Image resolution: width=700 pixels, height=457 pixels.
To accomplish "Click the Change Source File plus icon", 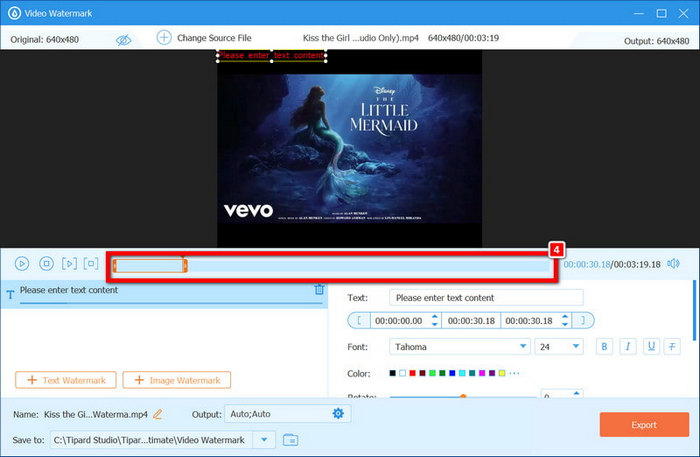I will click(x=164, y=37).
